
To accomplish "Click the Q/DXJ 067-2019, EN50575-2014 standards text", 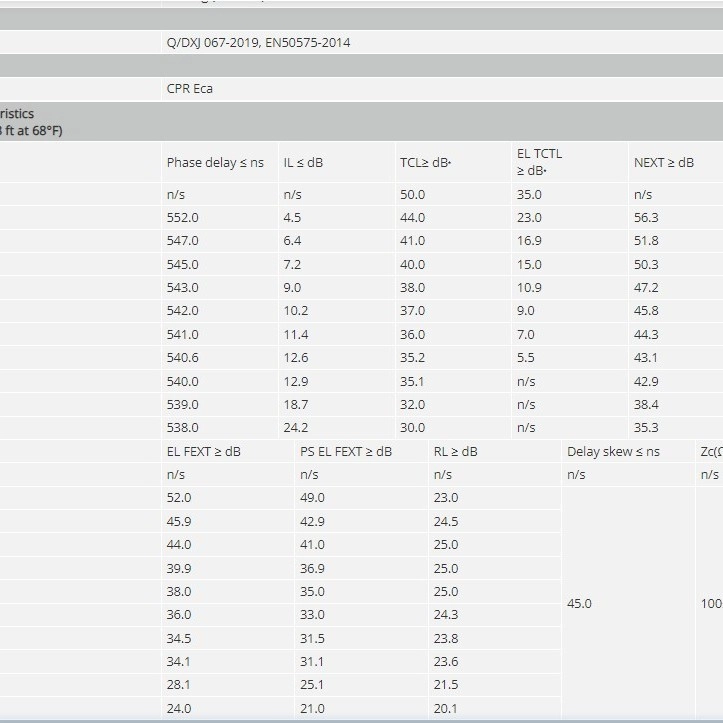I will (258, 43).
